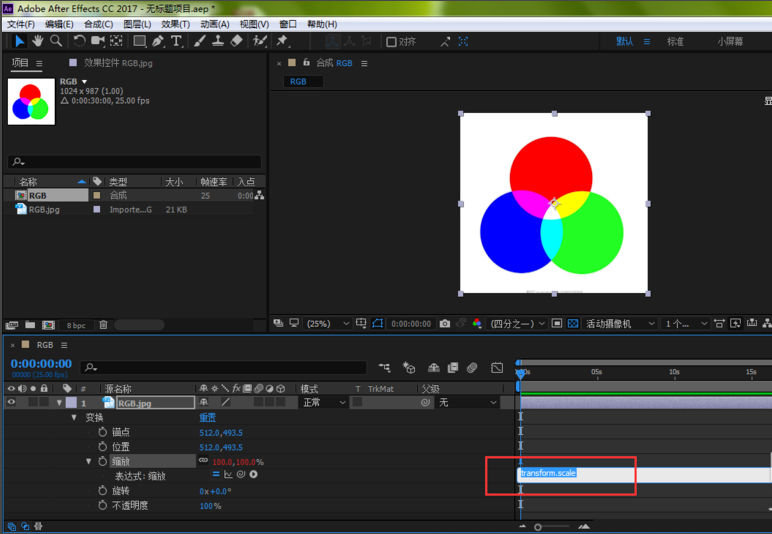Click the snapshot camera icon in viewer
Image resolution: width=772 pixels, height=534 pixels.
click(x=445, y=324)
